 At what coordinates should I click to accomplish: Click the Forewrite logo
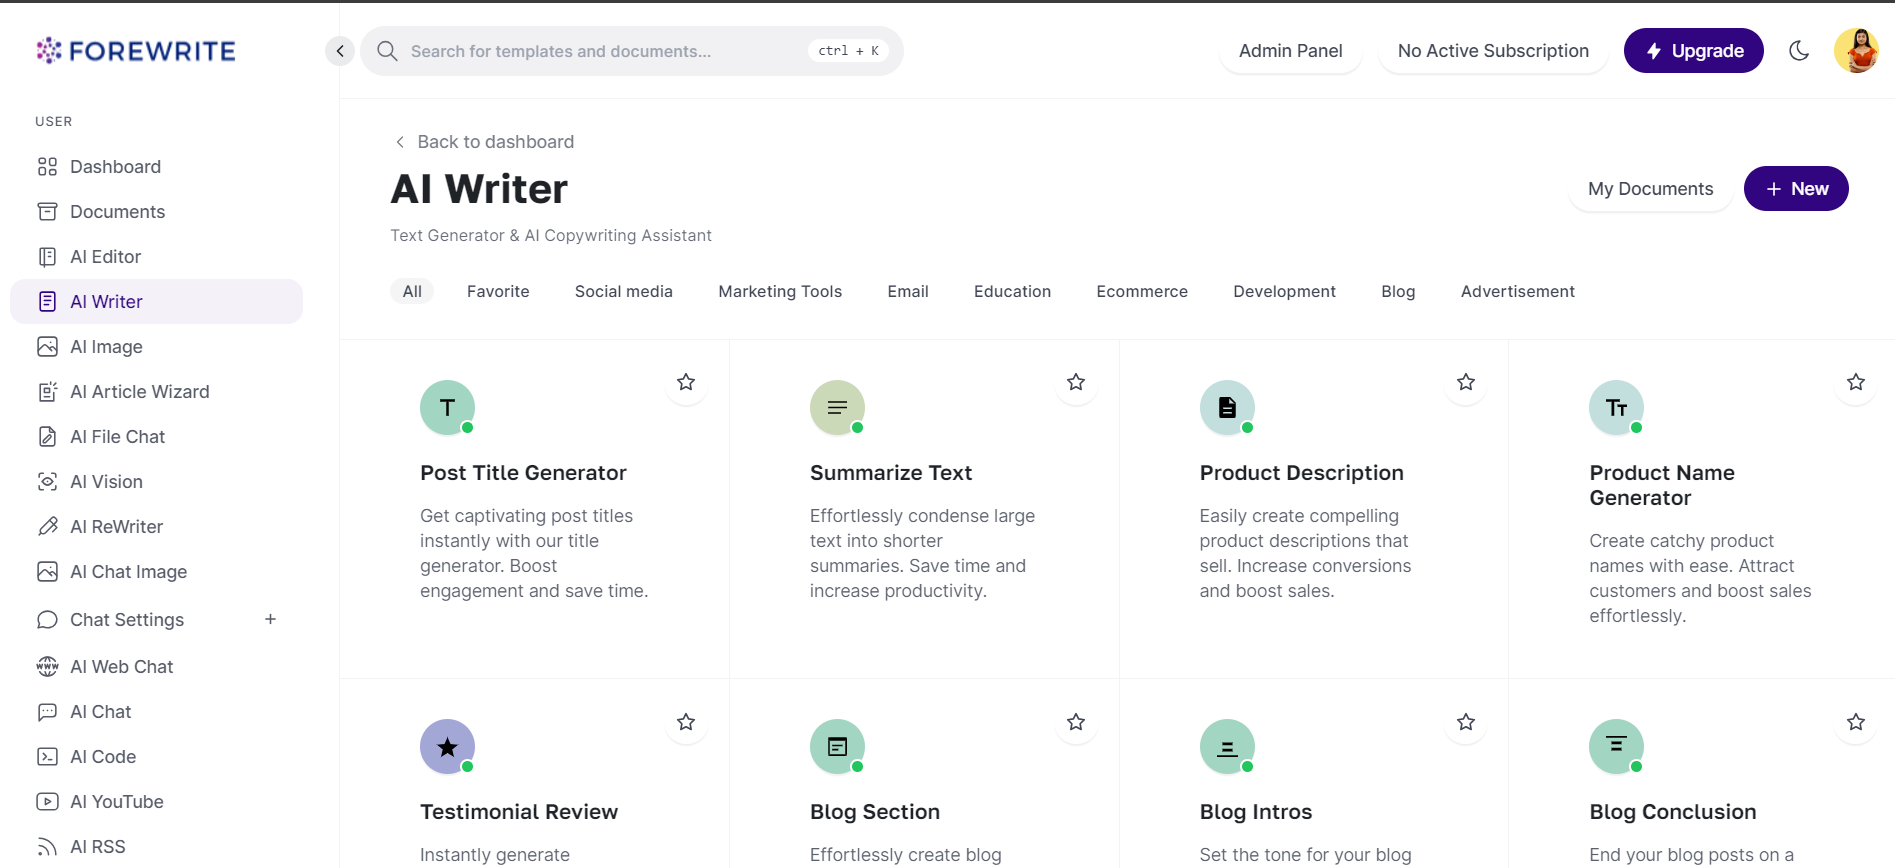(136, 51)
